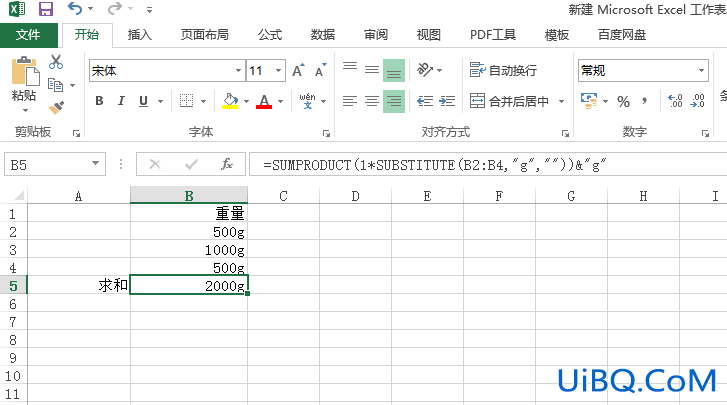Switch to the 审阅 ribbon tab
727x405 pixels.
(376, 35)
